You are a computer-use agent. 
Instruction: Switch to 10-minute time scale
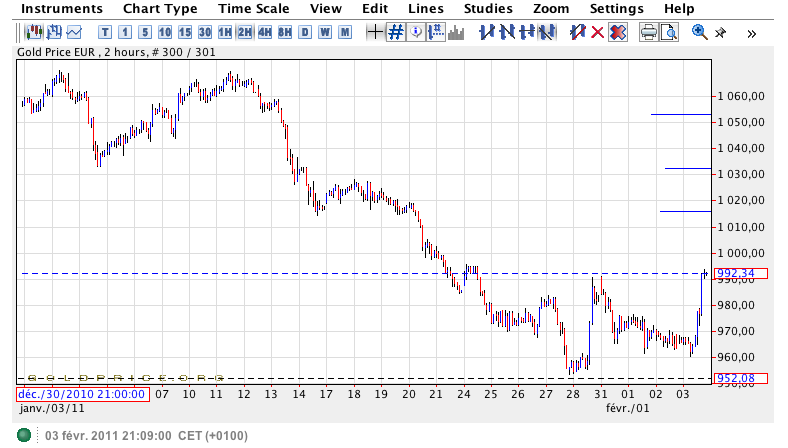[165, 33]
